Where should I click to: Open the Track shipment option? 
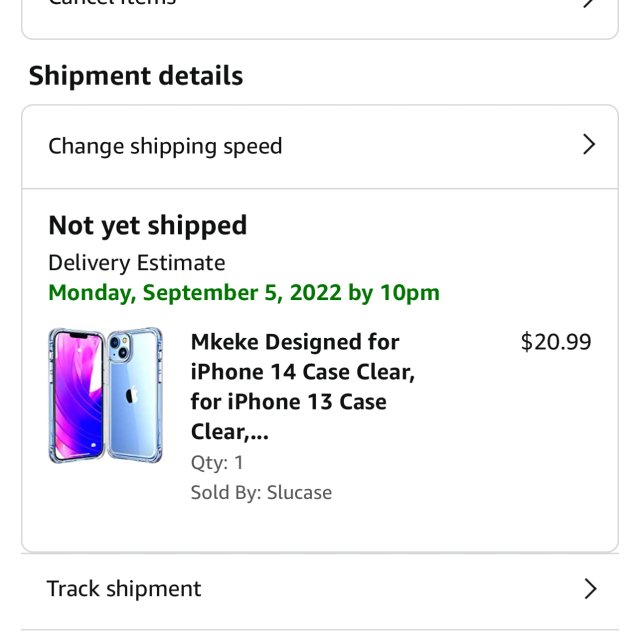(x=124, y=588)
